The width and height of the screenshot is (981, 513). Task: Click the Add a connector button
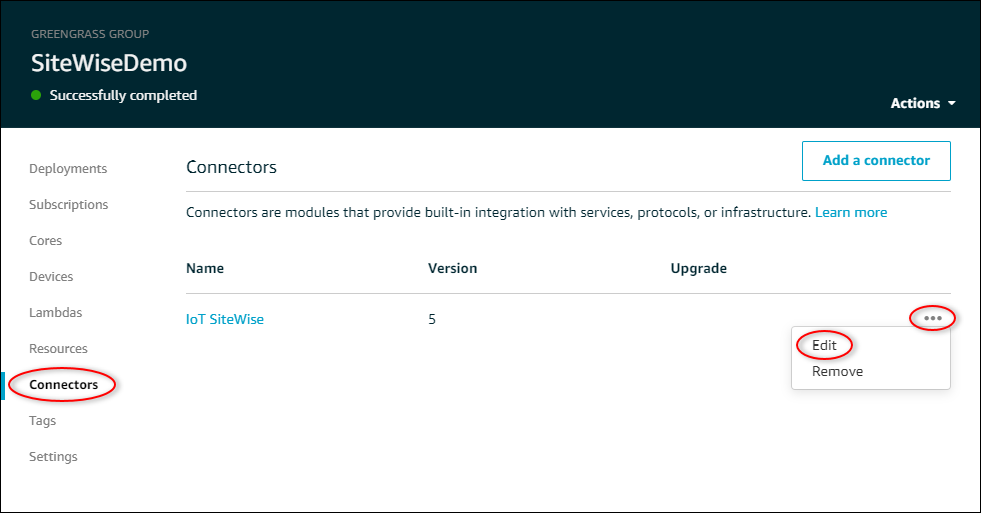[x=875, y=161]
